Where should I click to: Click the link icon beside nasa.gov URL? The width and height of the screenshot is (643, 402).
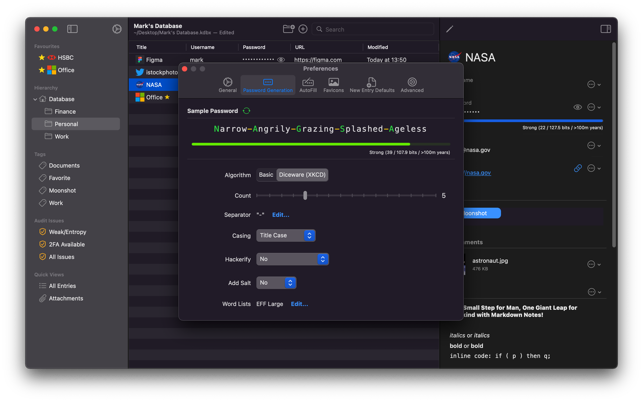[578, 168]
